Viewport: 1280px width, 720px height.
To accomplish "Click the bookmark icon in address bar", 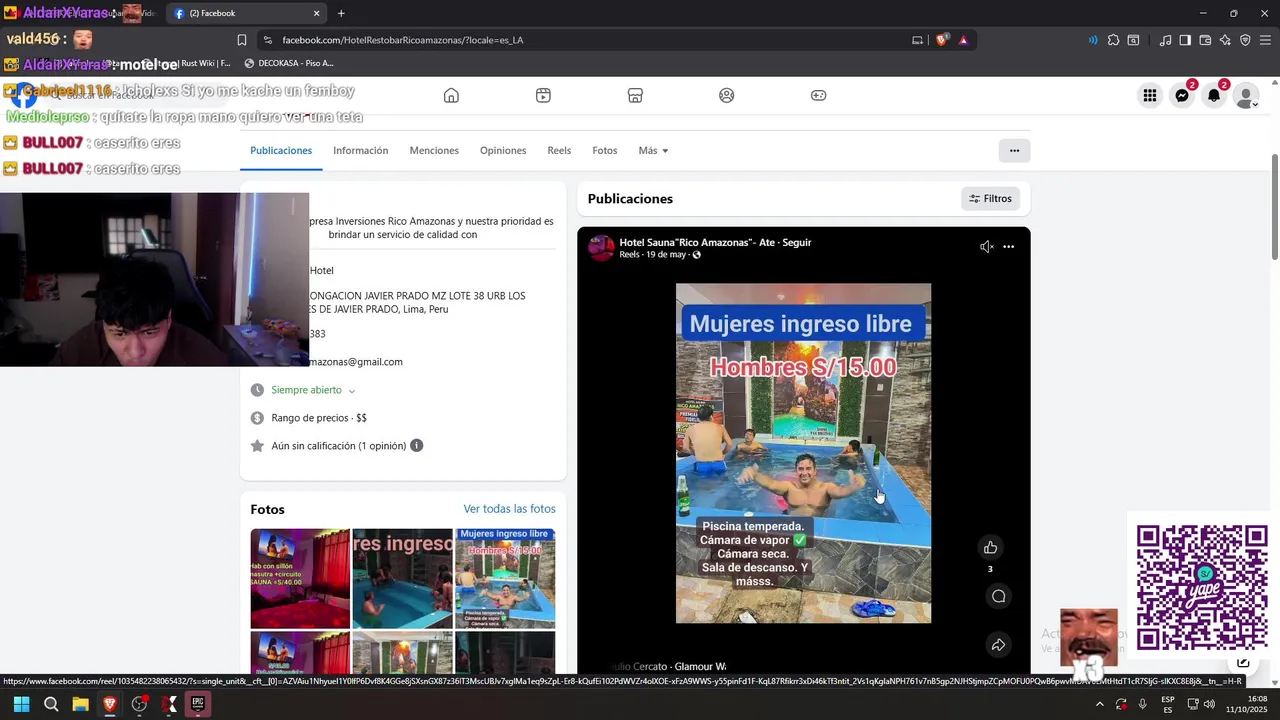I will coord(242,40).
